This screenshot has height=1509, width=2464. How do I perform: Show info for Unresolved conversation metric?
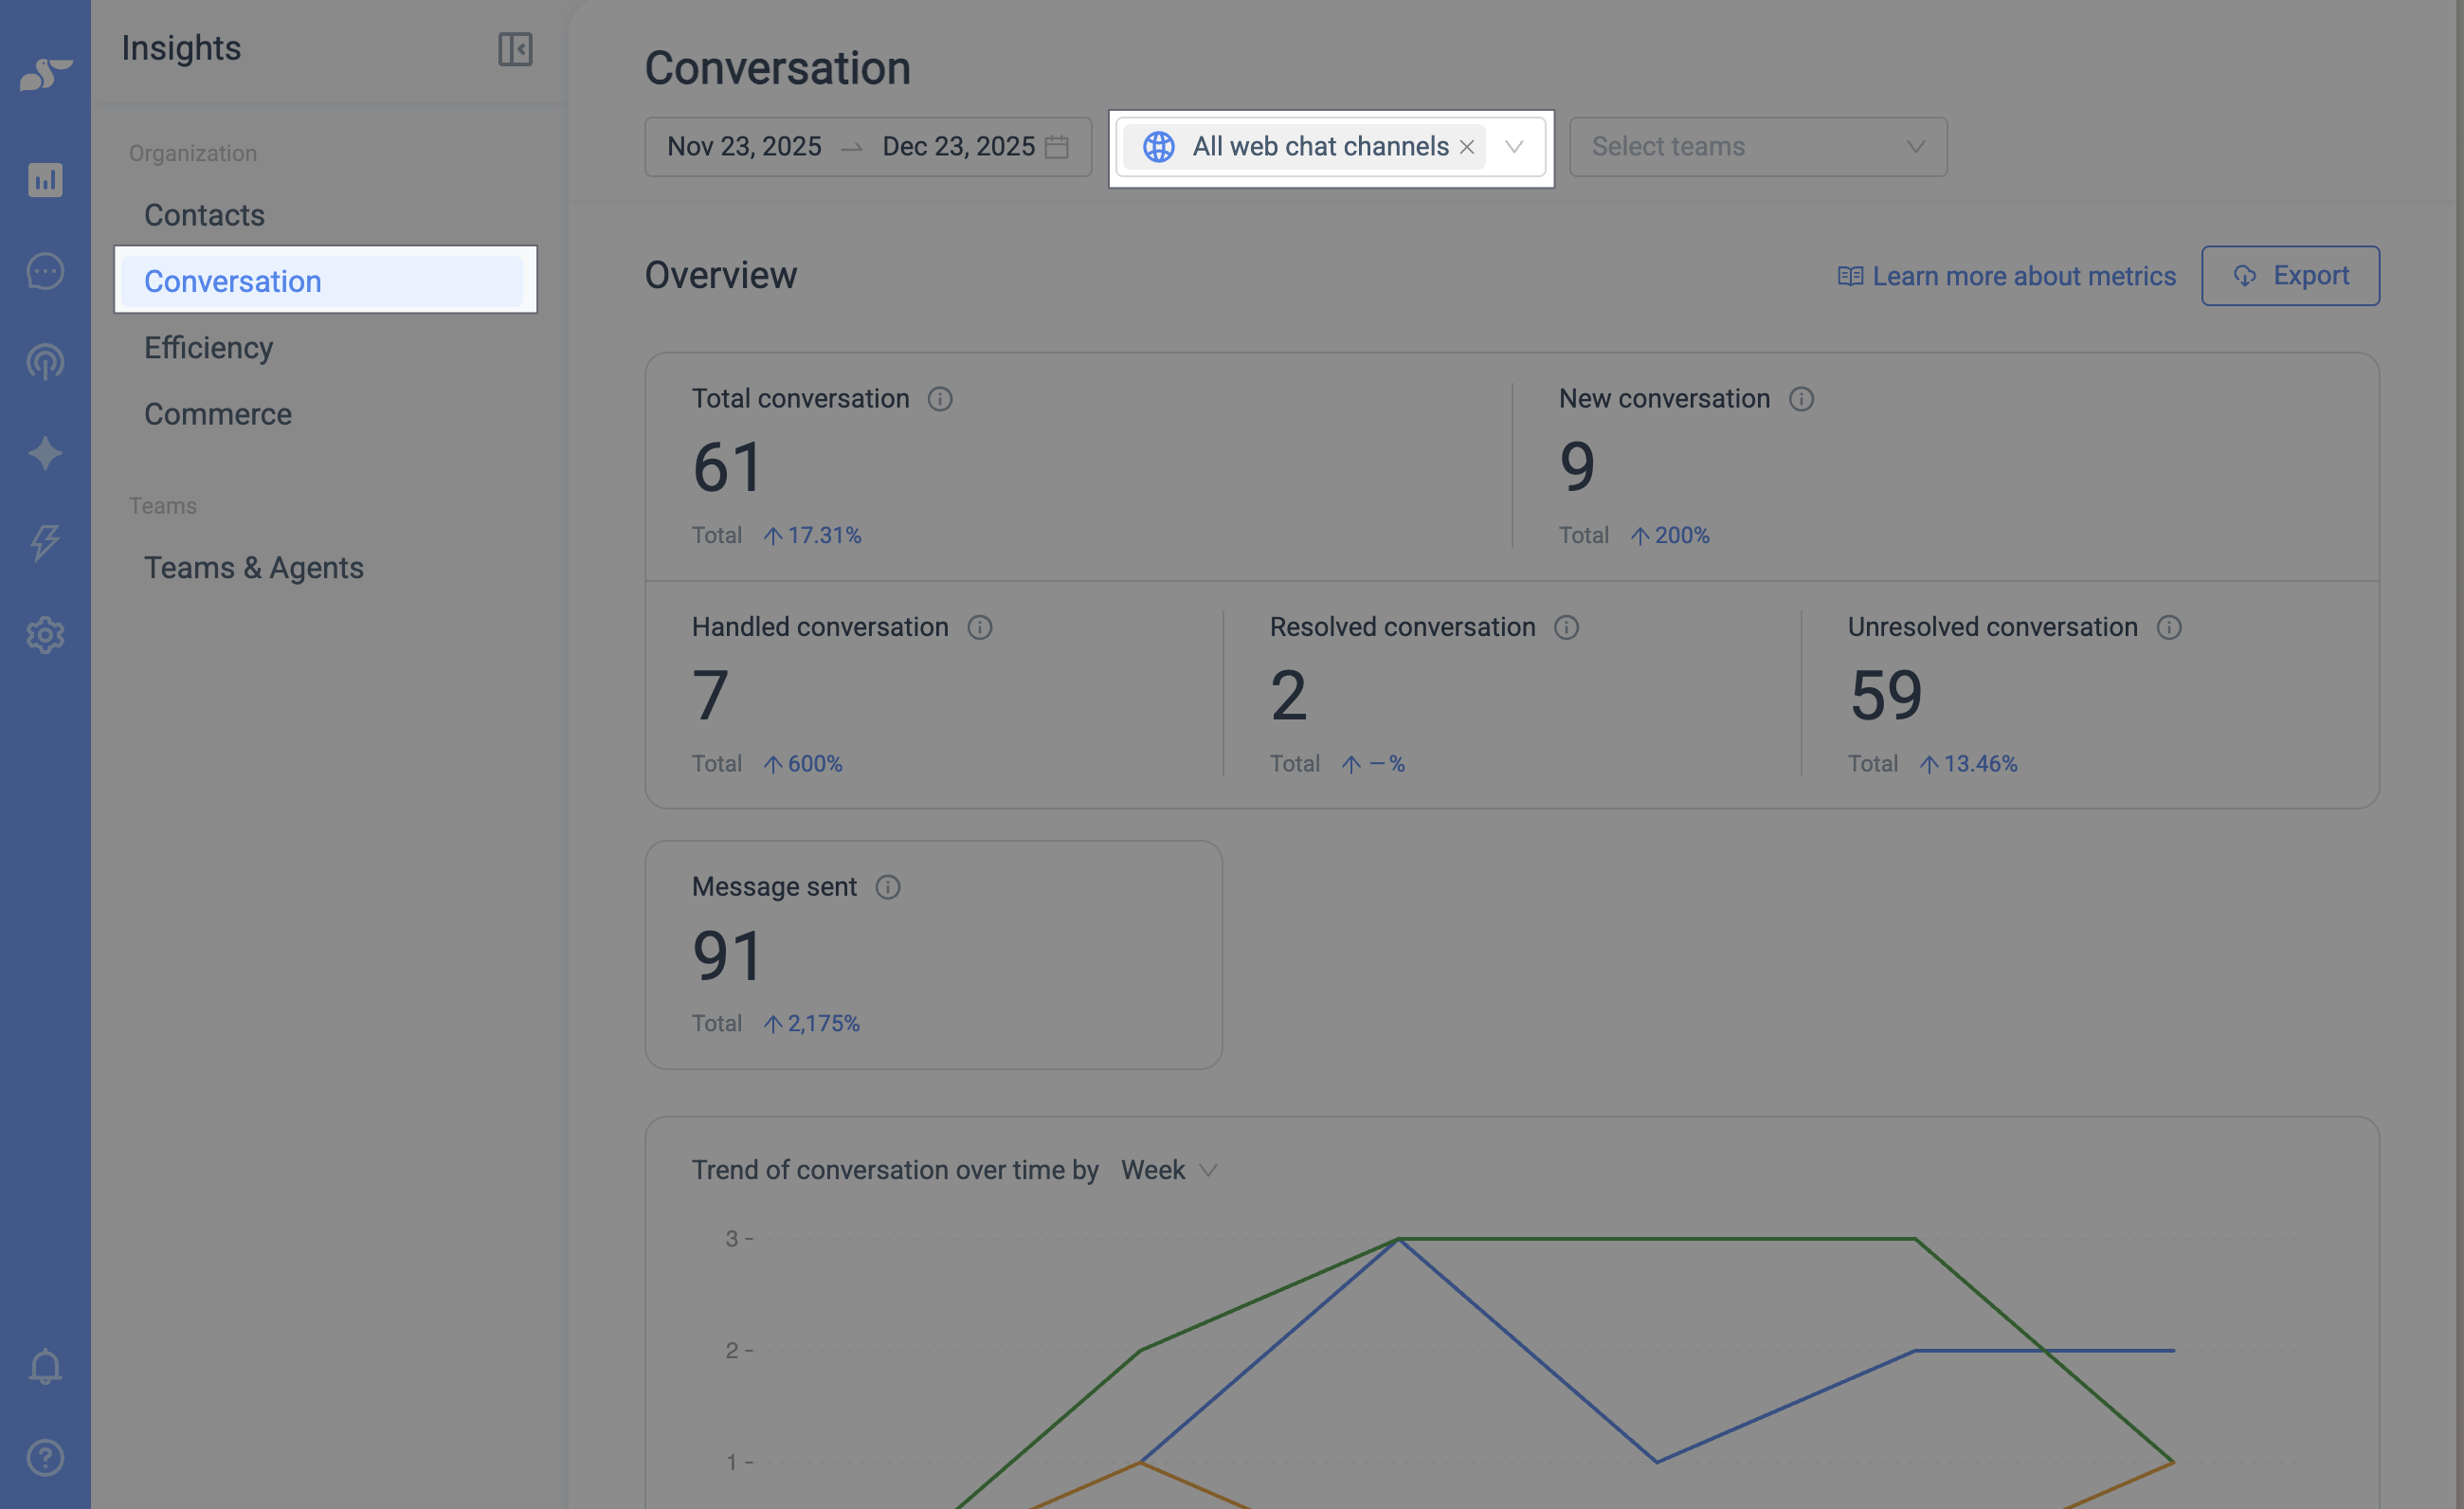pyautogui.click(x=2169, y=627)
